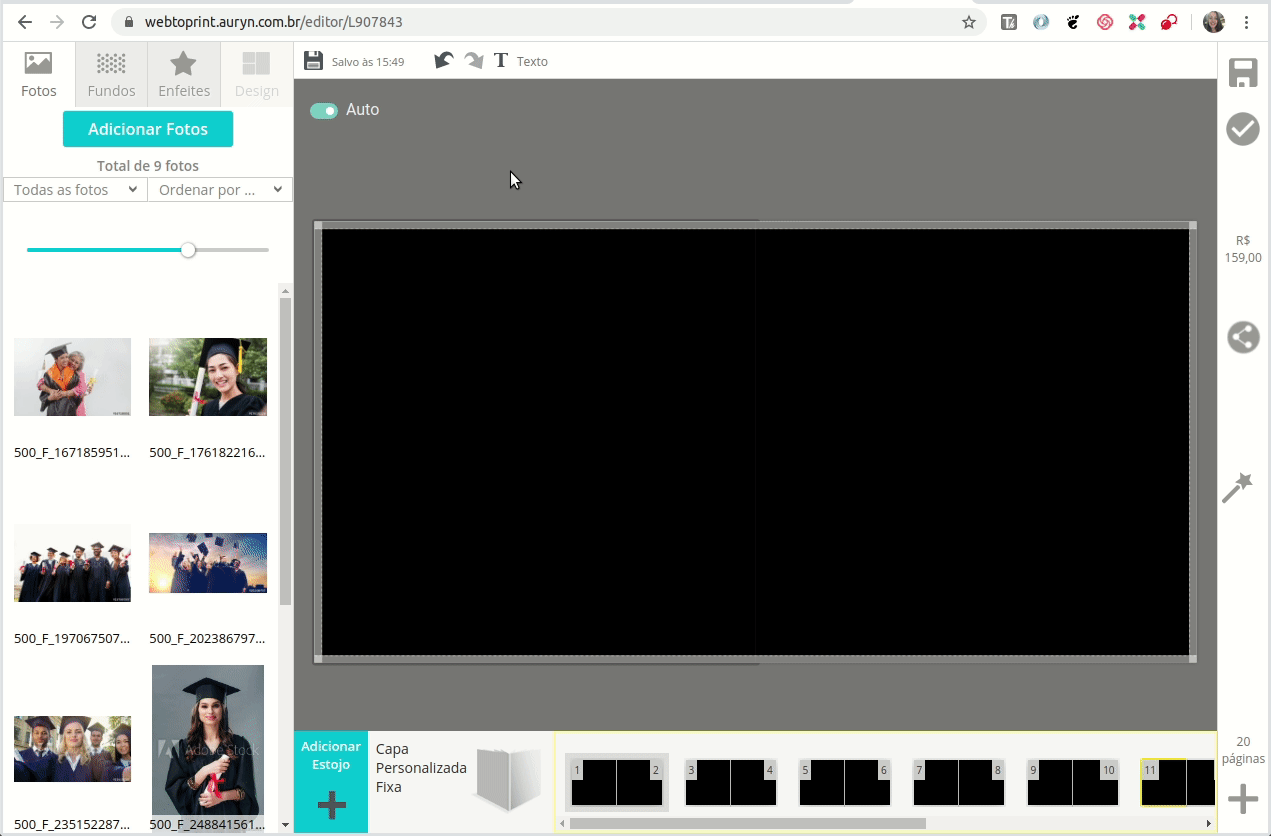
Task: Select the Design tab
Action: click(x=256, y=75)
